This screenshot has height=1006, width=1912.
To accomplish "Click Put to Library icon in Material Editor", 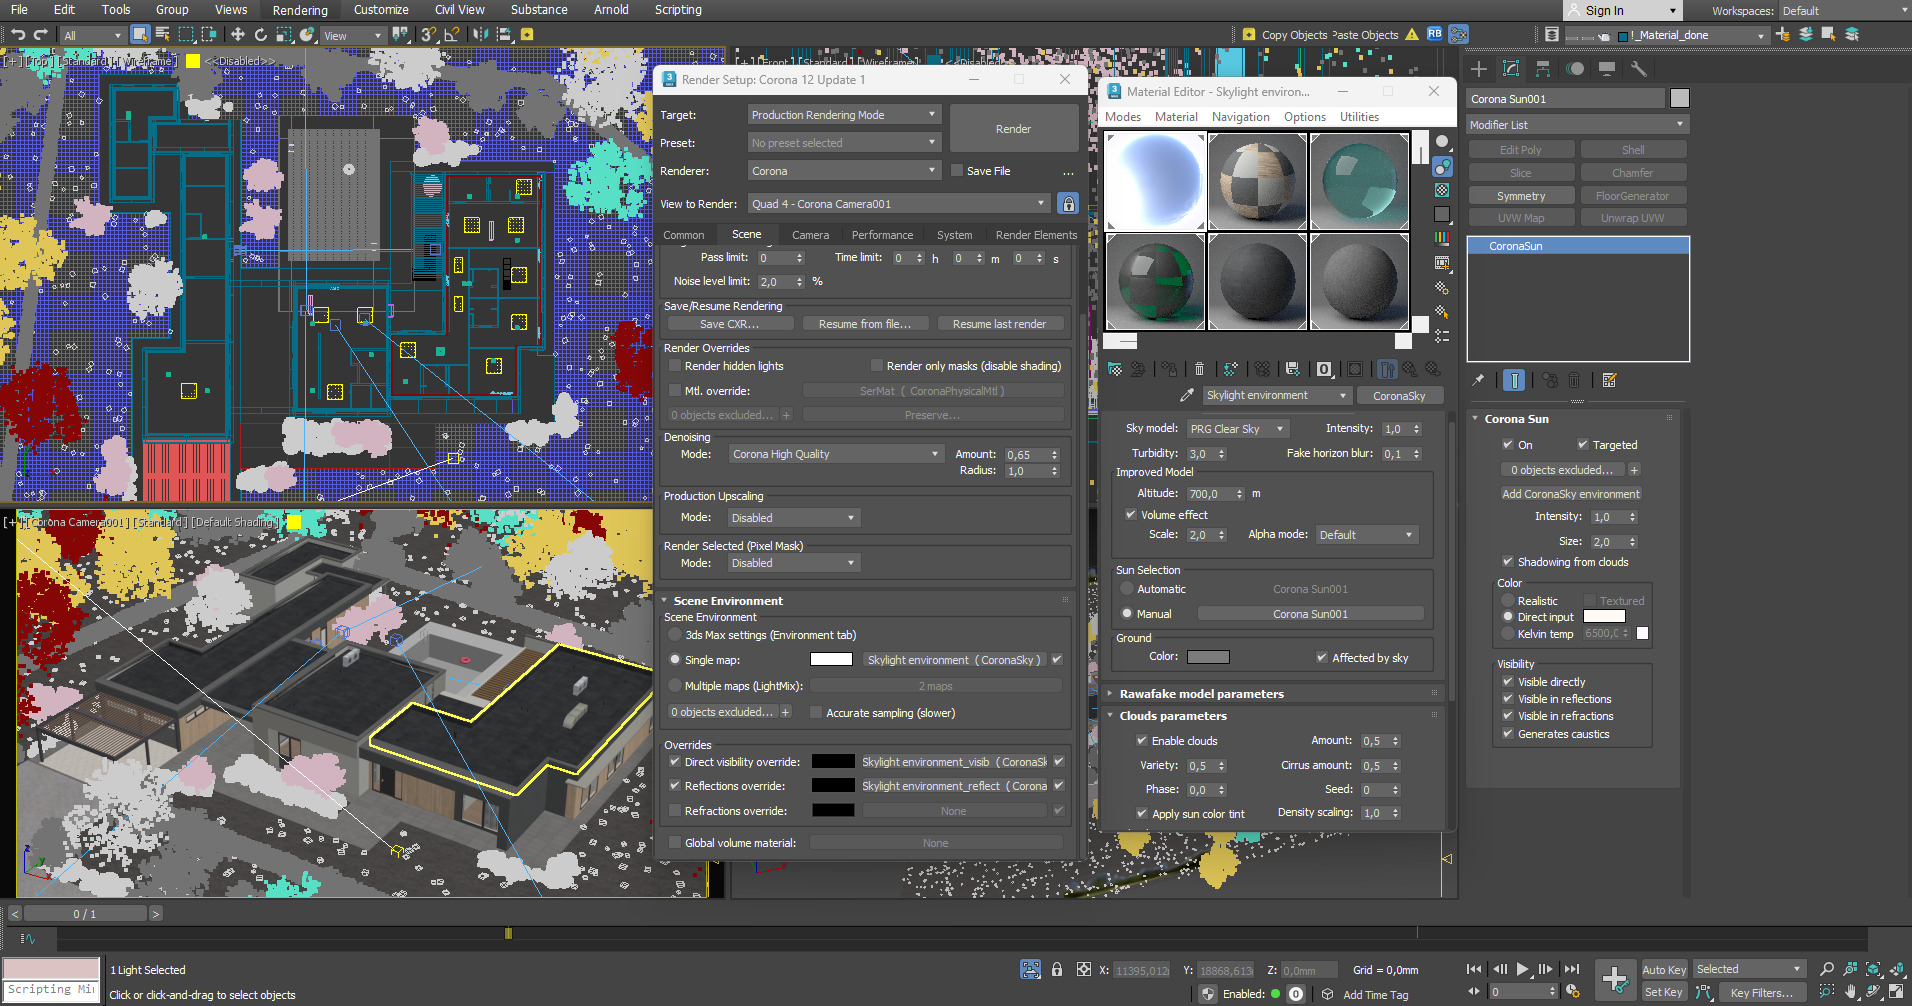I will 1292,369.
